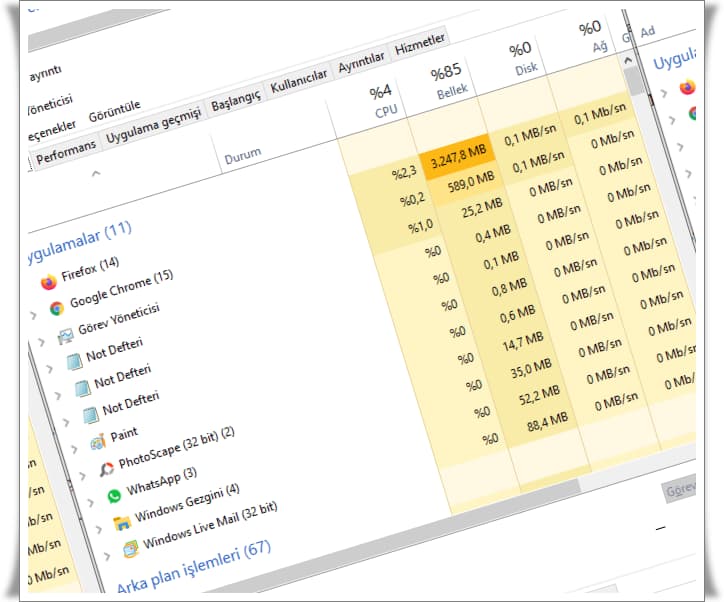Image resolution: width=724 pixels, height=602 pixels.
Task: Expand the PhotoScape (32 bit) row
Action: coord(82,476)
